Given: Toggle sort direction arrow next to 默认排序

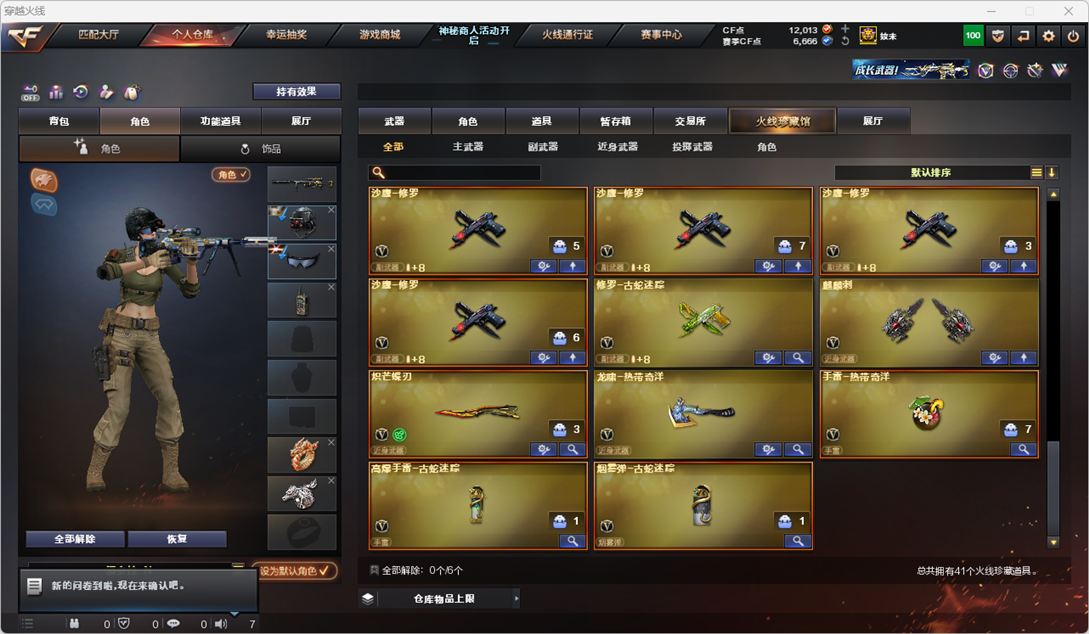Looking at the screenshot, I should point(1051,172).
